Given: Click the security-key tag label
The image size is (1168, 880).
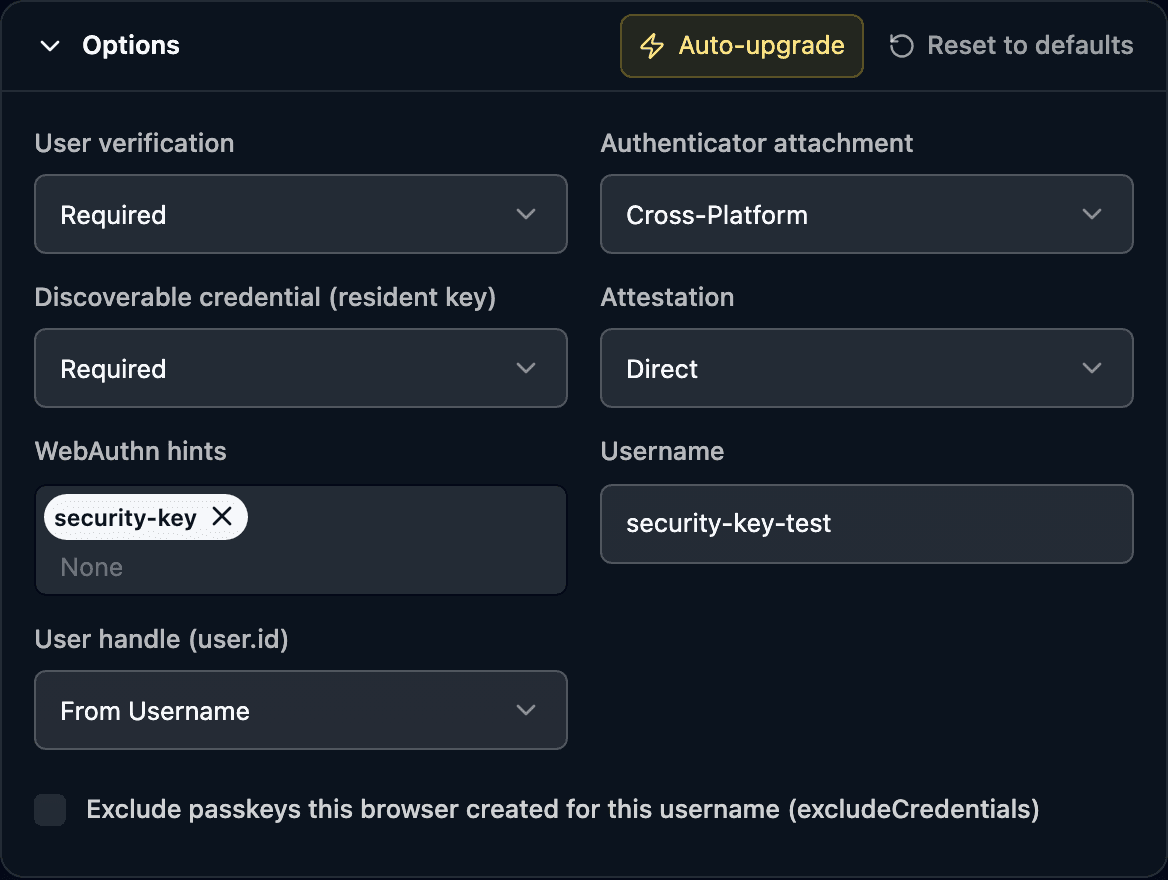Looking at the screenshot, I should pos(125,518).
